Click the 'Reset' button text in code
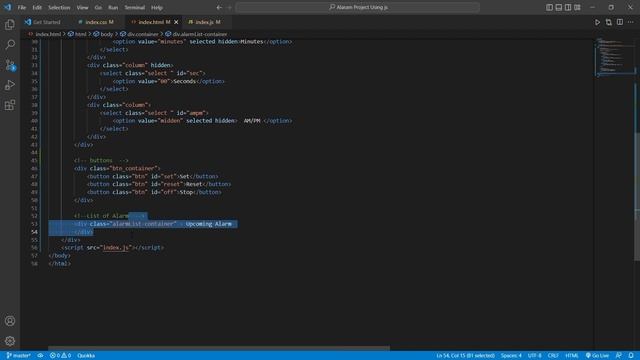The image size is (640, 360). (x=194, y=184)
